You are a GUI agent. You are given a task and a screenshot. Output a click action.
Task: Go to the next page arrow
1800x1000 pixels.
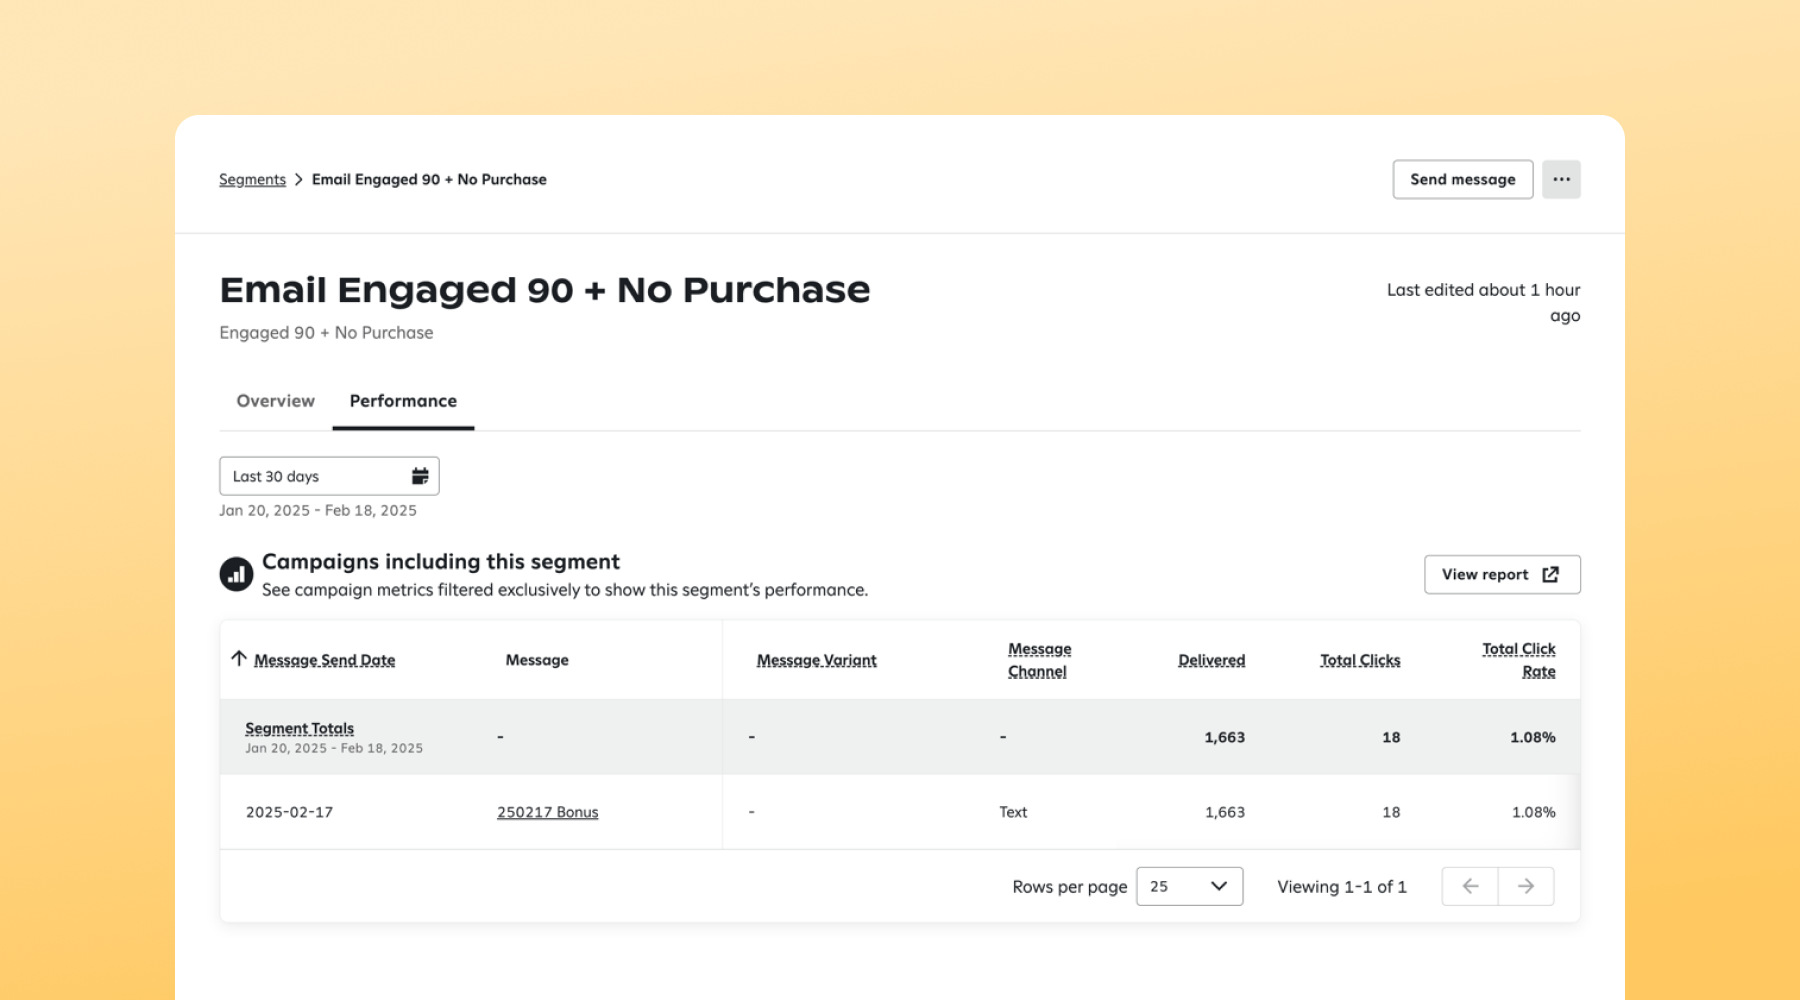[1526, 886]
